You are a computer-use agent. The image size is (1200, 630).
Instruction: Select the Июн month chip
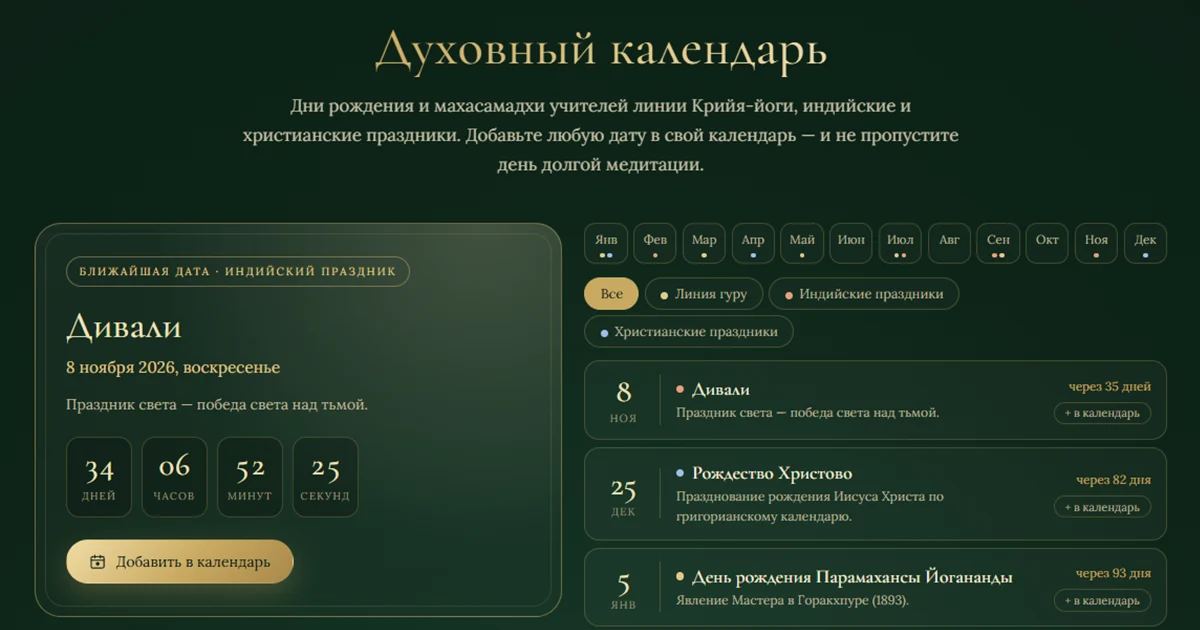[x=851, y=243]
